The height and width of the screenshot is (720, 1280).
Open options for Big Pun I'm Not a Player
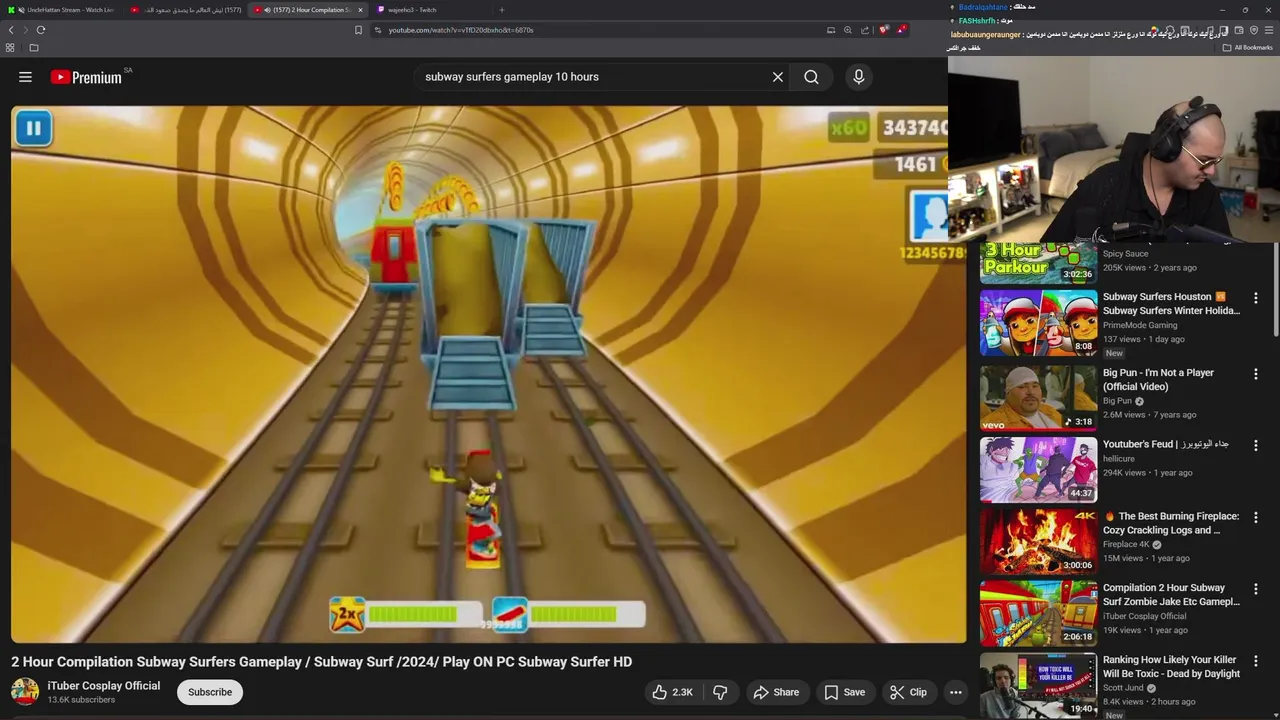(x=1255, y=374)
